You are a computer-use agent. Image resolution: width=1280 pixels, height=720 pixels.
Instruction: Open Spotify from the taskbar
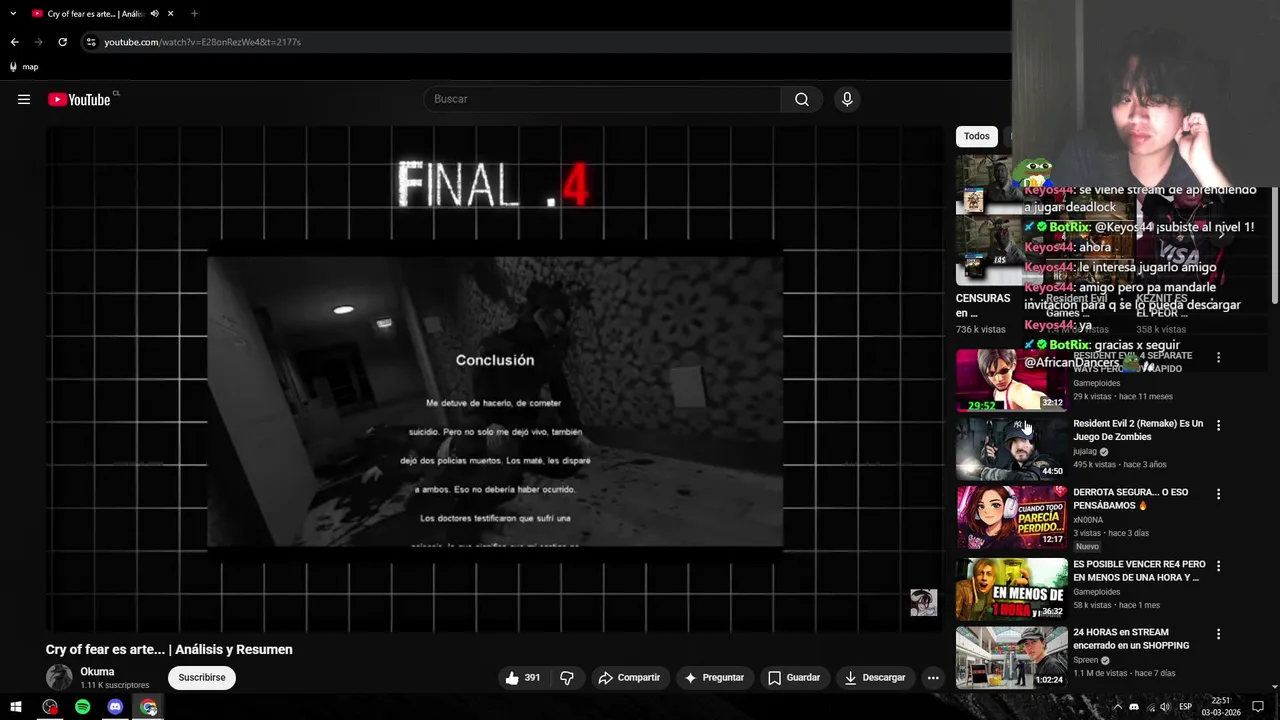tap(82, 707)
